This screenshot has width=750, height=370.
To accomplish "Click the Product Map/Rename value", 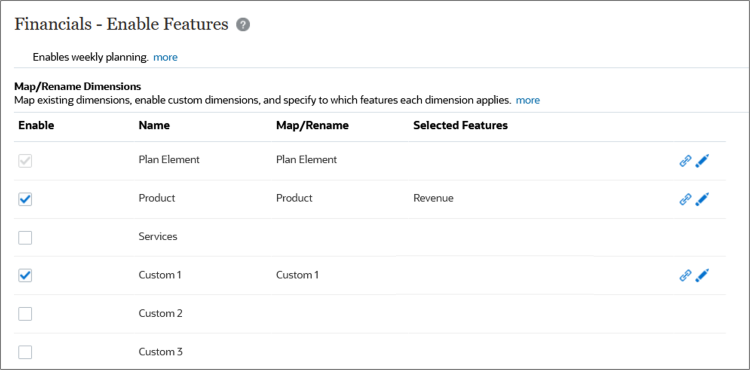I will [294, 198].
